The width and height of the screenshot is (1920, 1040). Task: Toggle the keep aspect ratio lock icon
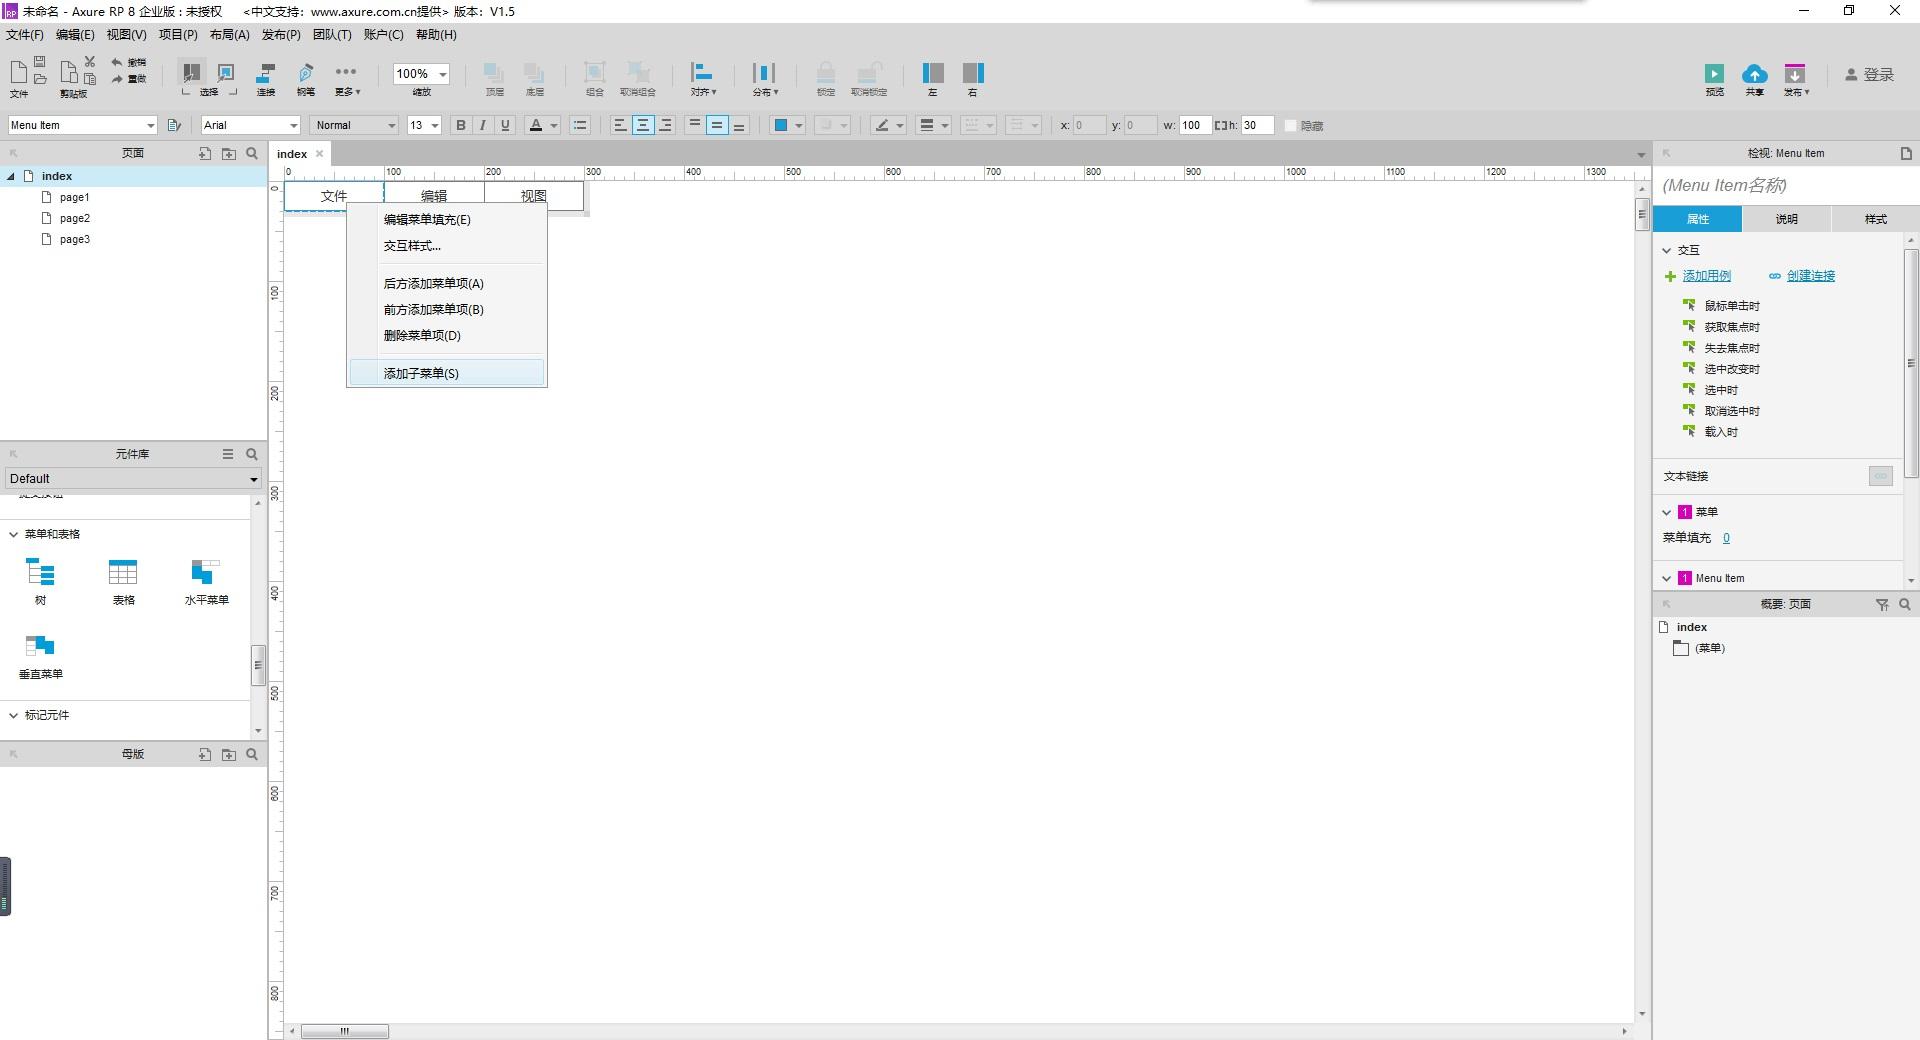(x=1221, y=125)
